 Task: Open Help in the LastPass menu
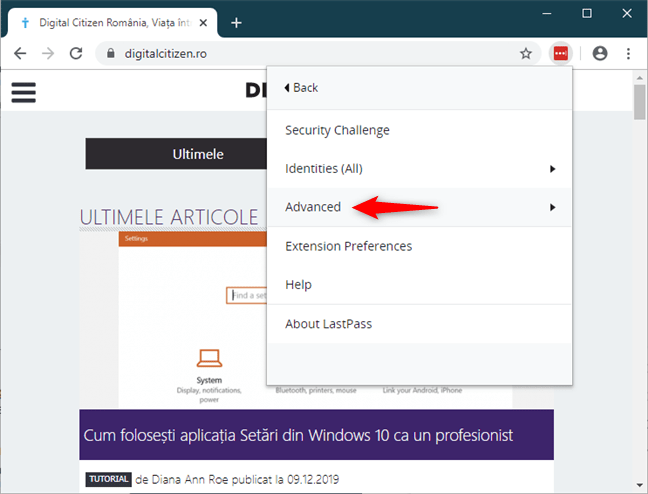[419, 285]
